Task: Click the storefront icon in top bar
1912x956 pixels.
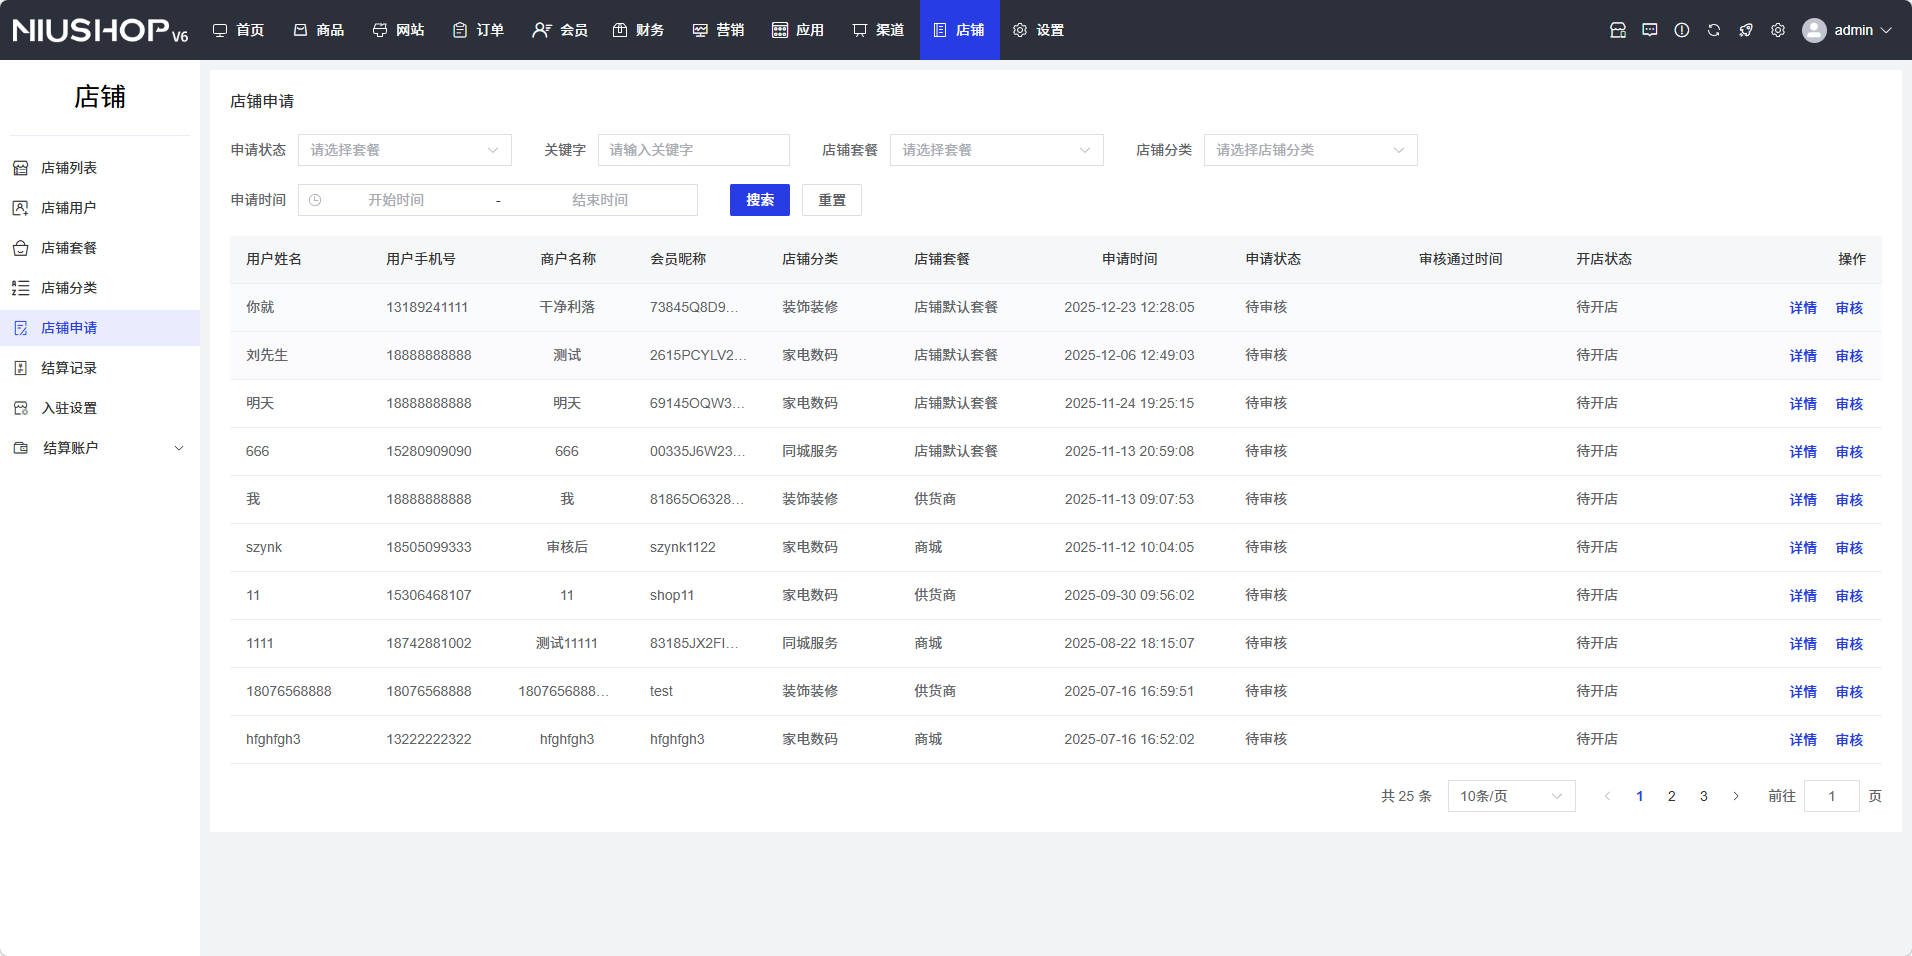Action: tap(1618, 30)
